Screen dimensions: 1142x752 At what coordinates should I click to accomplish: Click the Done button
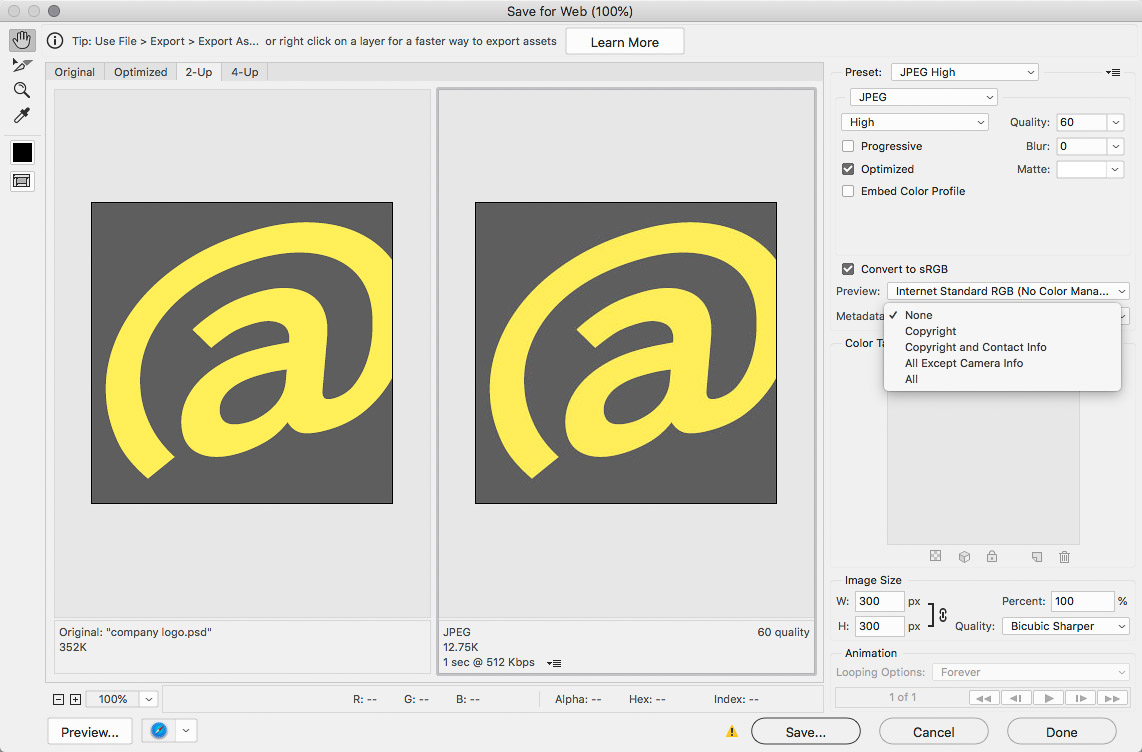pos(1062,732)
